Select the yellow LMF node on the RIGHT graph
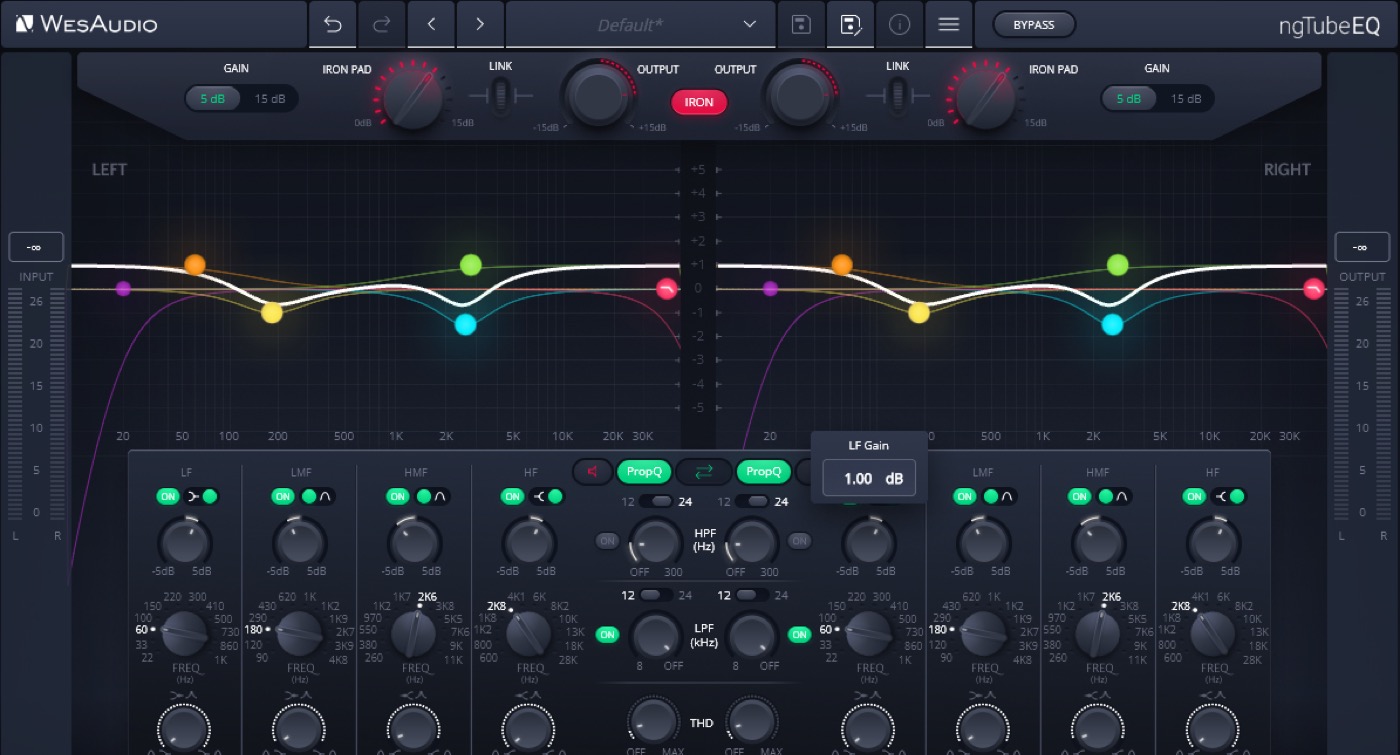The height and width of the screenshot is (755, 1400). tap(919, 313)
